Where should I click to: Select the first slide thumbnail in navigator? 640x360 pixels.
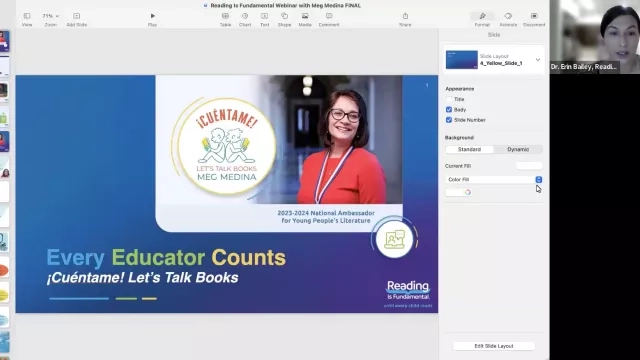click(x=4, y=41)
